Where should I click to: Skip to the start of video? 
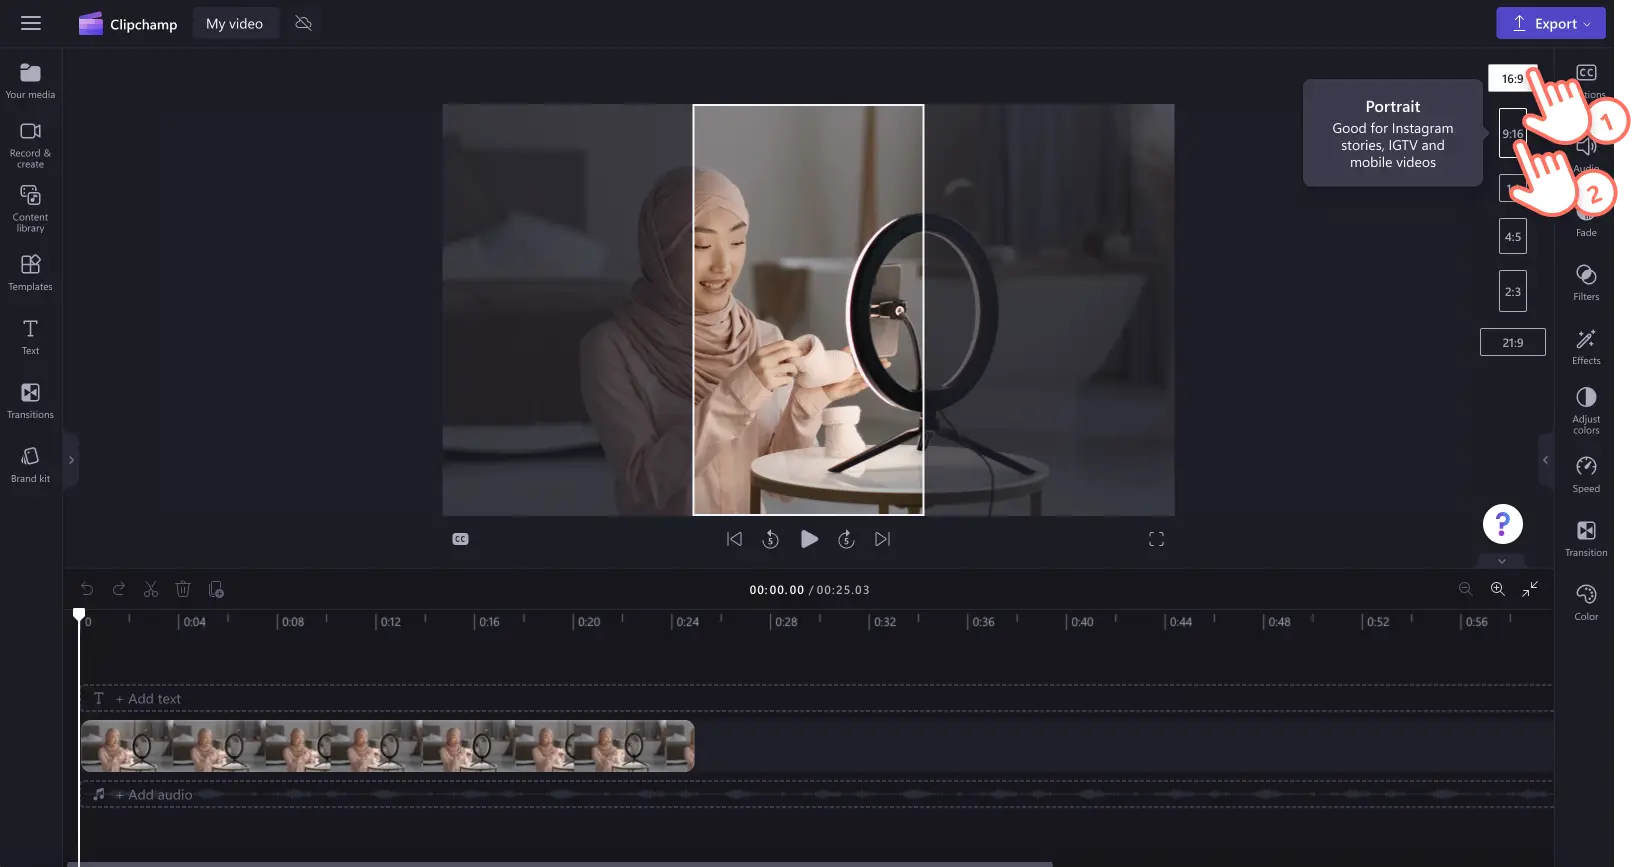pyautogui.click(x=734, y=539)
